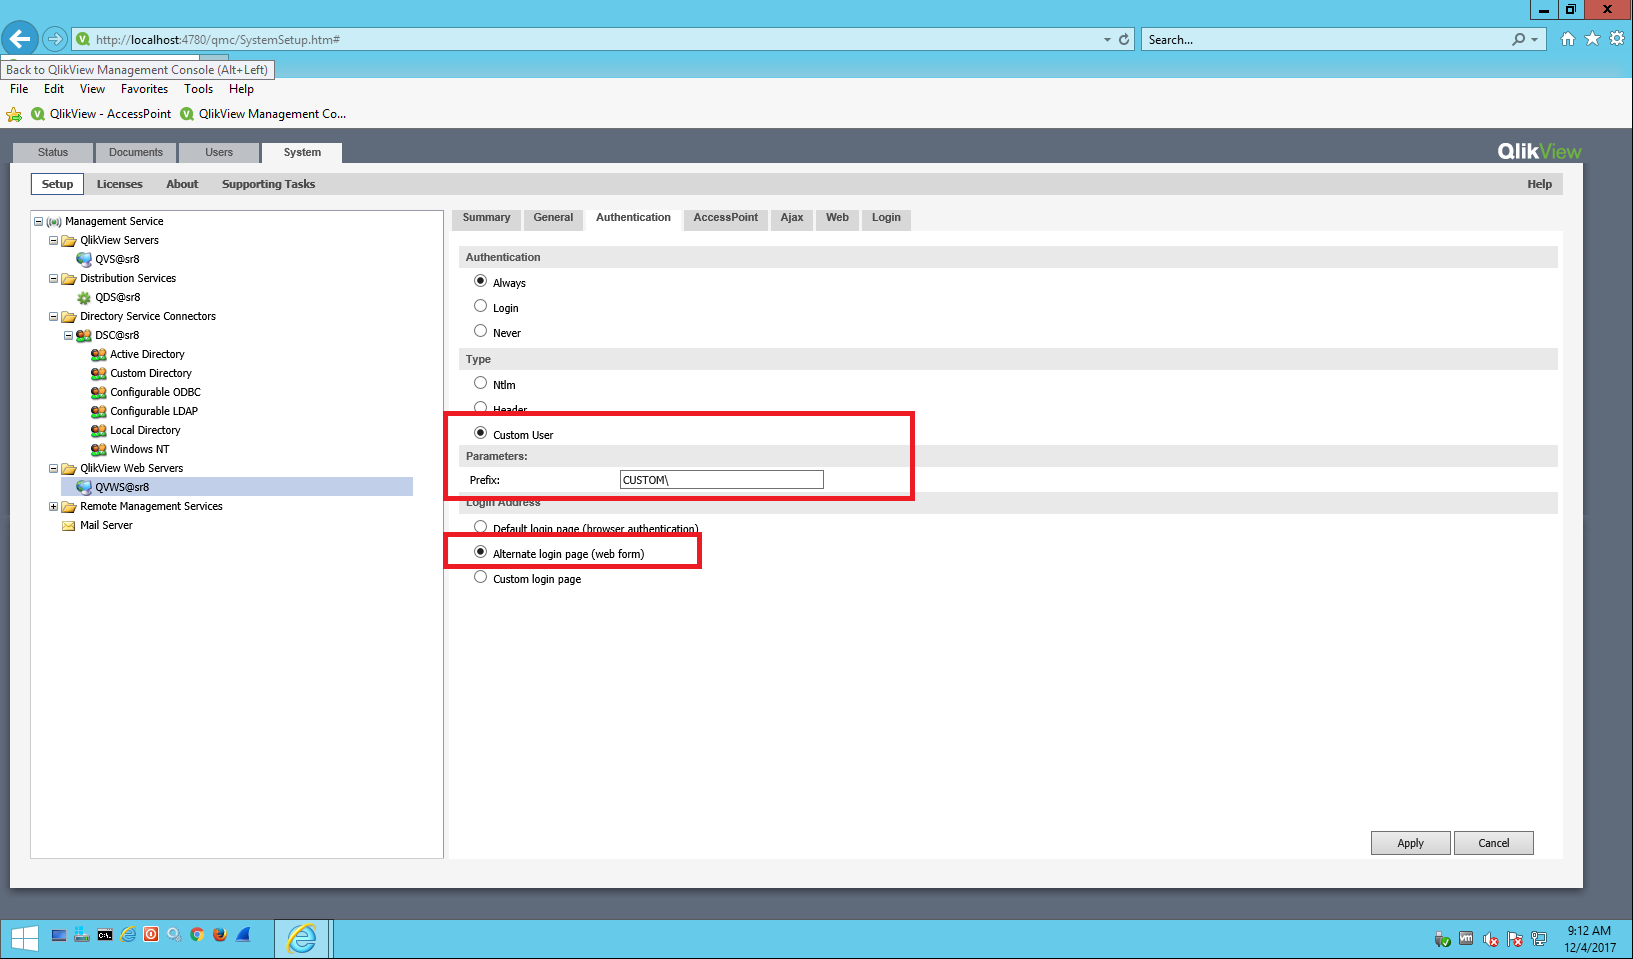Click the VMware Tools tray icon
This screenshot has width=1633, height=959.
click(1466, 938)
